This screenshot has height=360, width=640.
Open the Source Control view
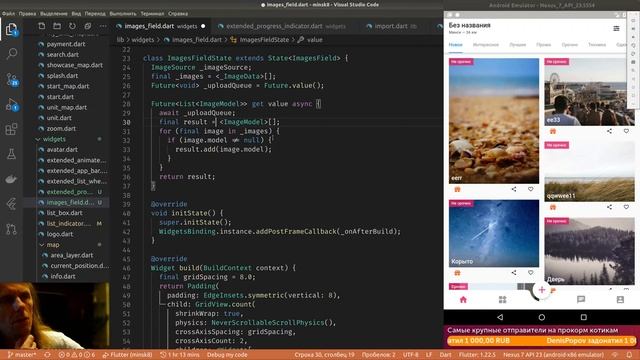pyautogui.click(x=11, y=79)
